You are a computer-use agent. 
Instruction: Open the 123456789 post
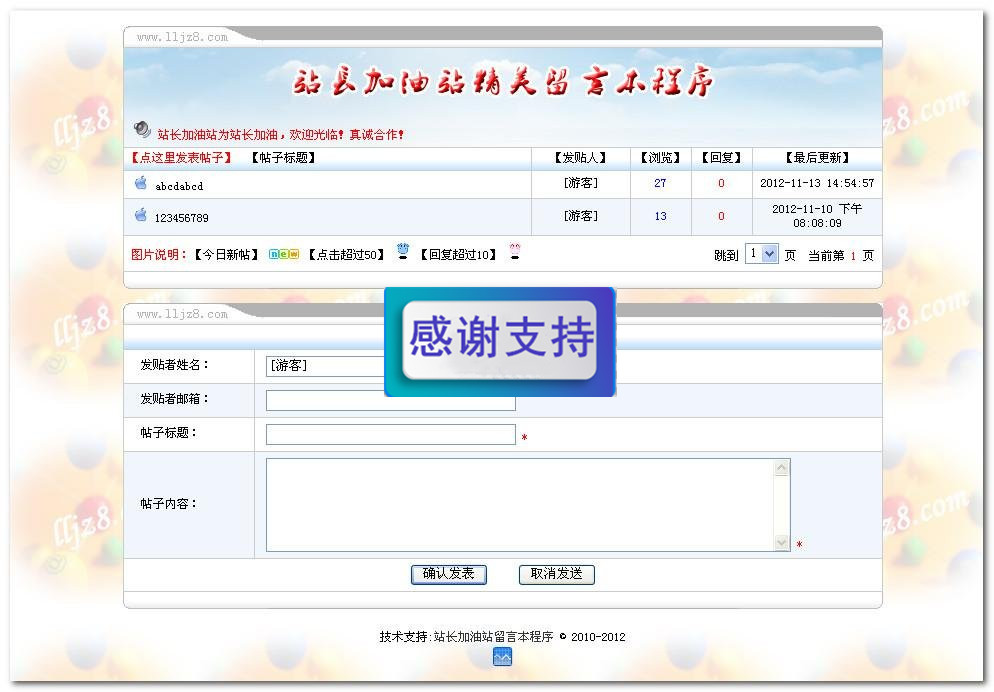[x=181, y=218]
